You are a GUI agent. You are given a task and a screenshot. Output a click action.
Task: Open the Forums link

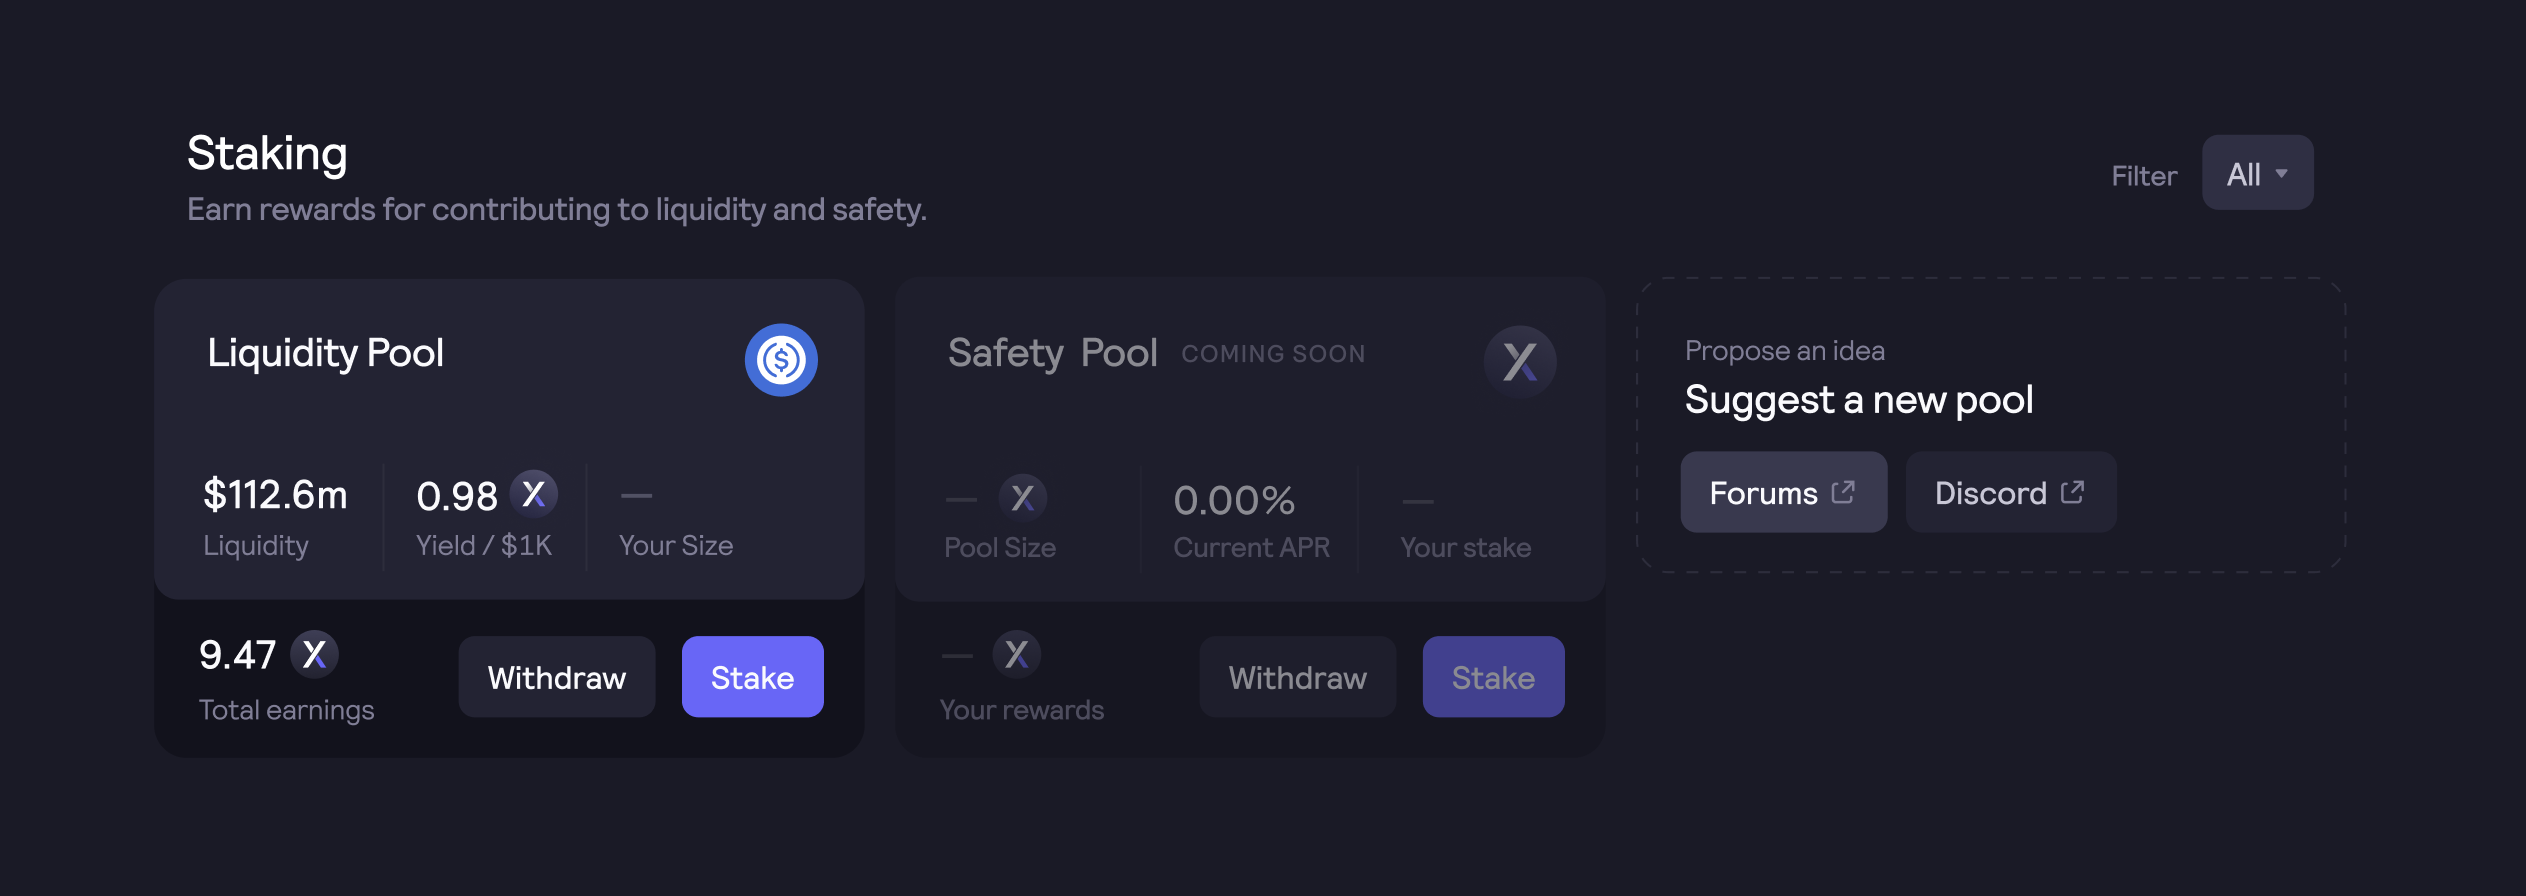tap(1784, 492)
